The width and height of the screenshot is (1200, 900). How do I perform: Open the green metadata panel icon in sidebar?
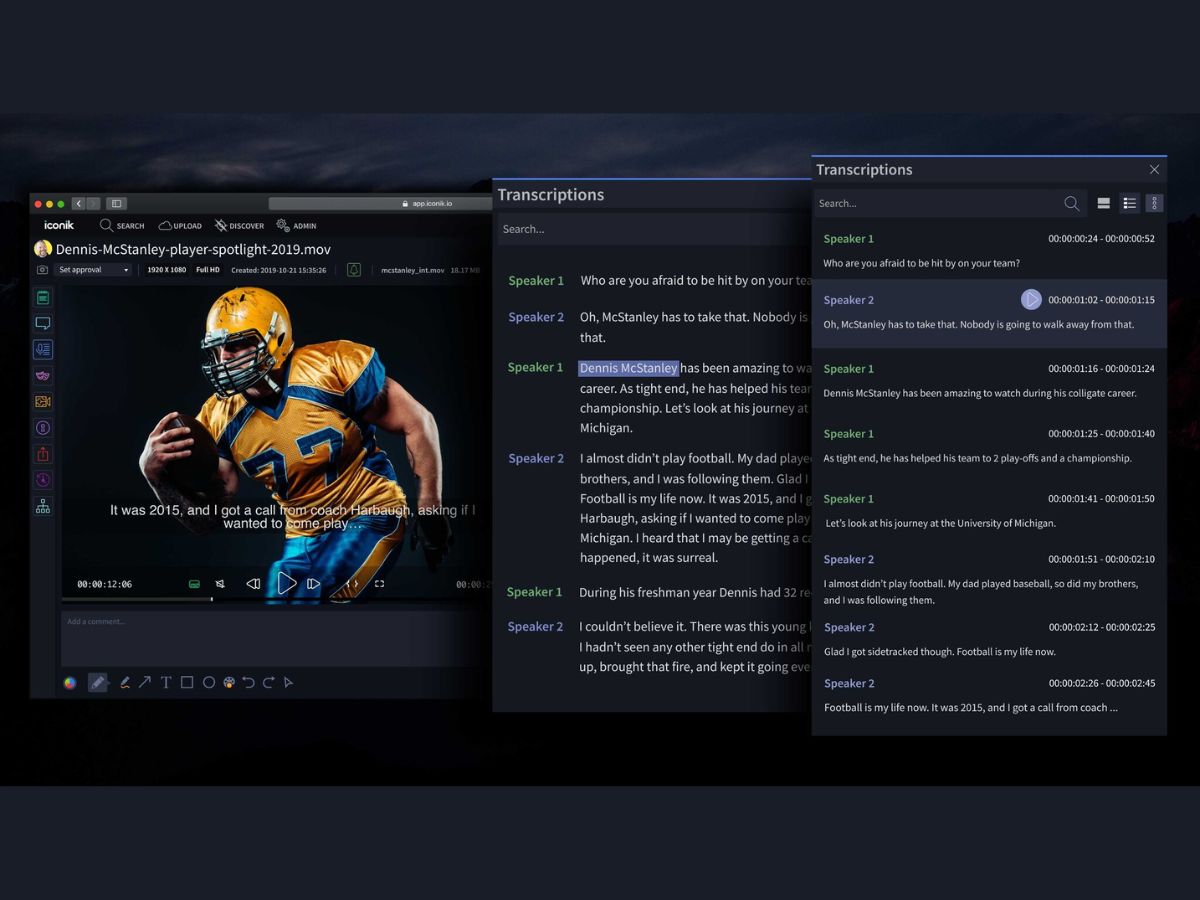pos(43,297)
